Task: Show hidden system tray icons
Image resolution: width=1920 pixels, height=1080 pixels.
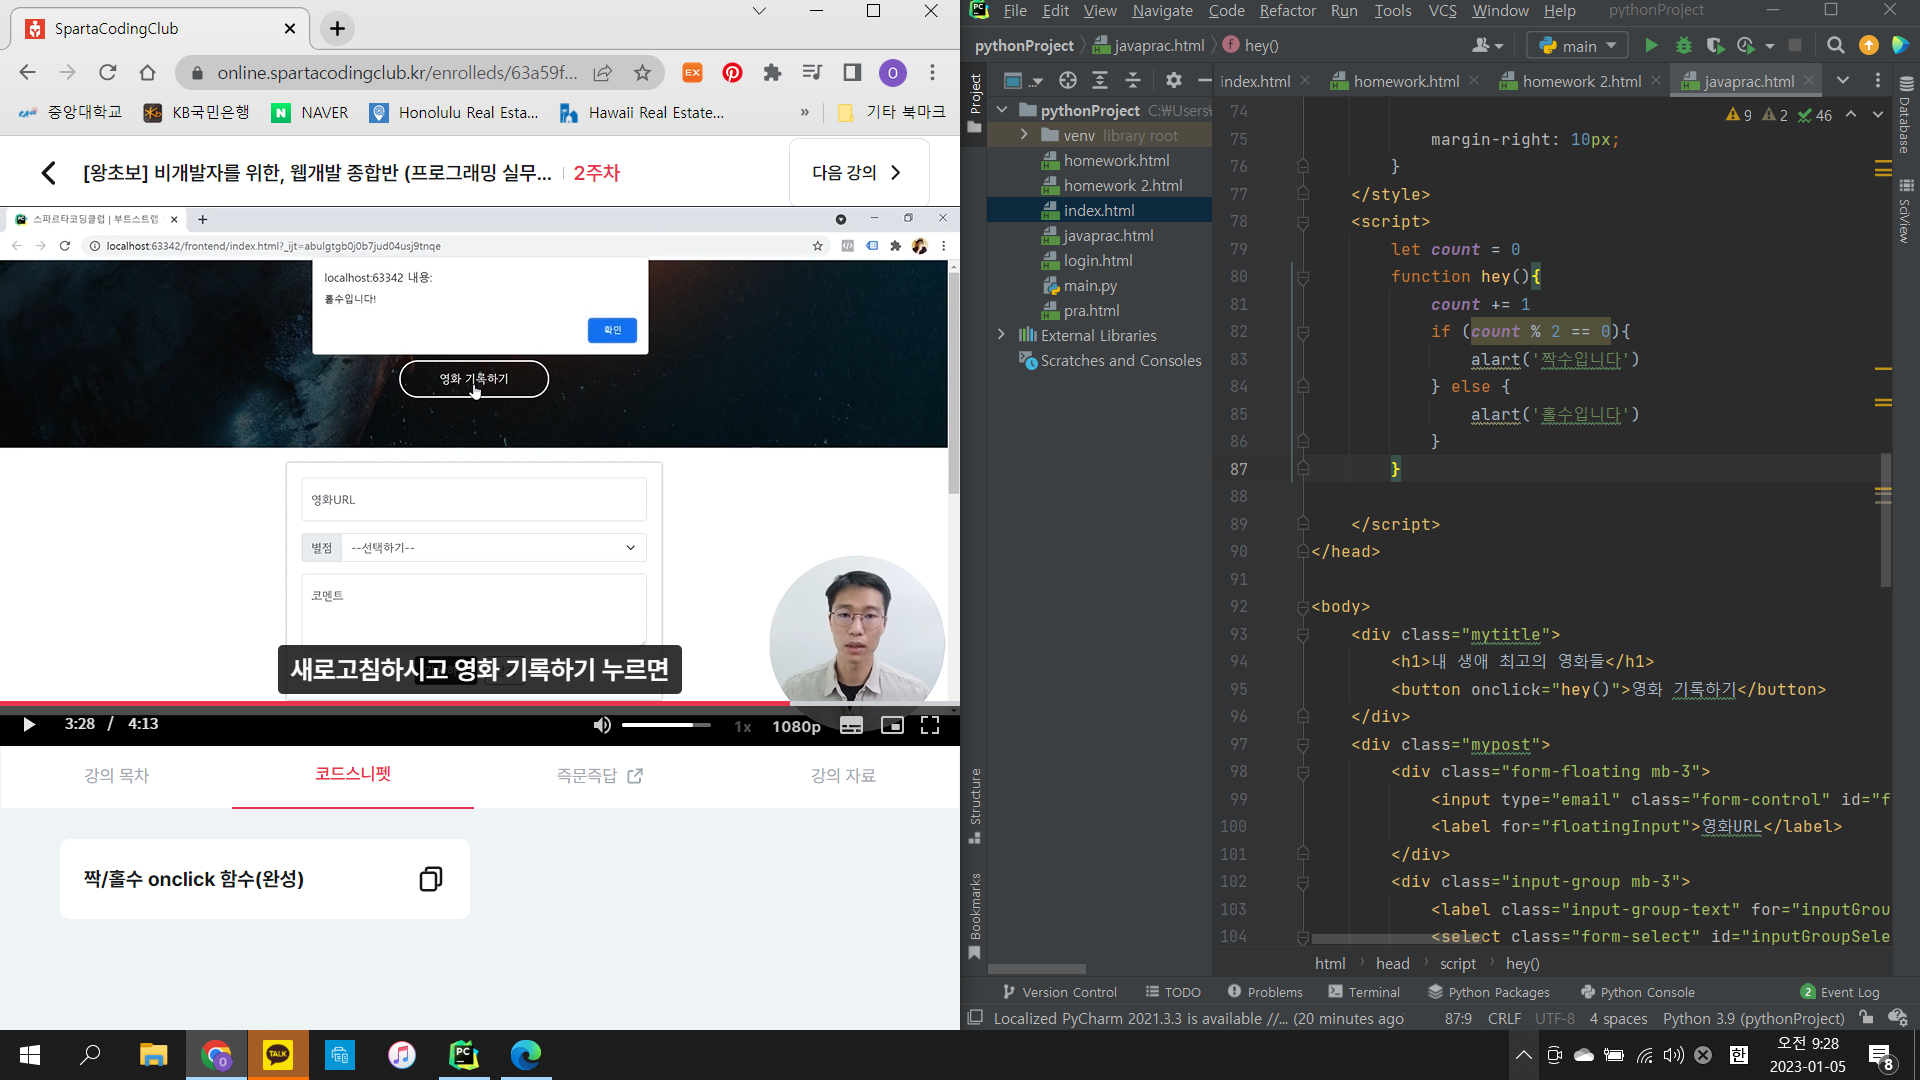Action: (x=1523, y=1055)
